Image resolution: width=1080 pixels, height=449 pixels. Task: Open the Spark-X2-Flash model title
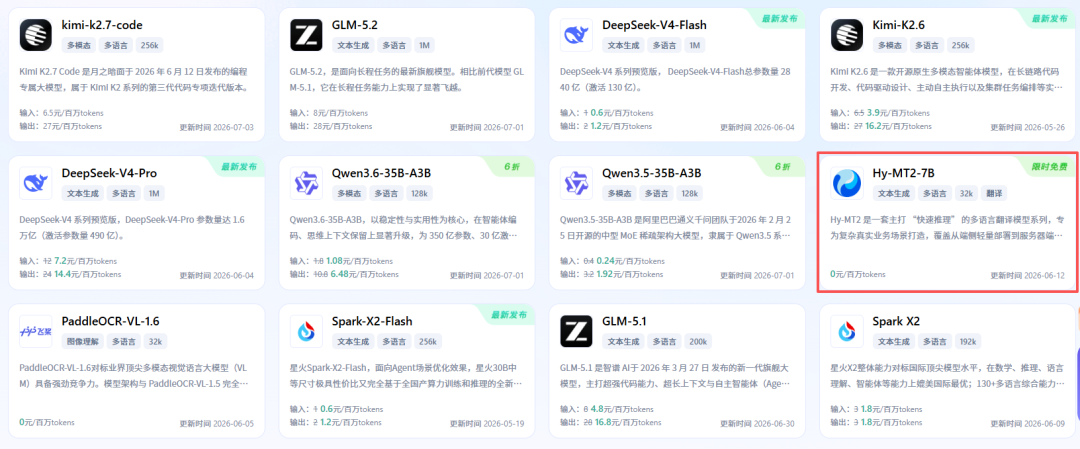click(374, 322)
